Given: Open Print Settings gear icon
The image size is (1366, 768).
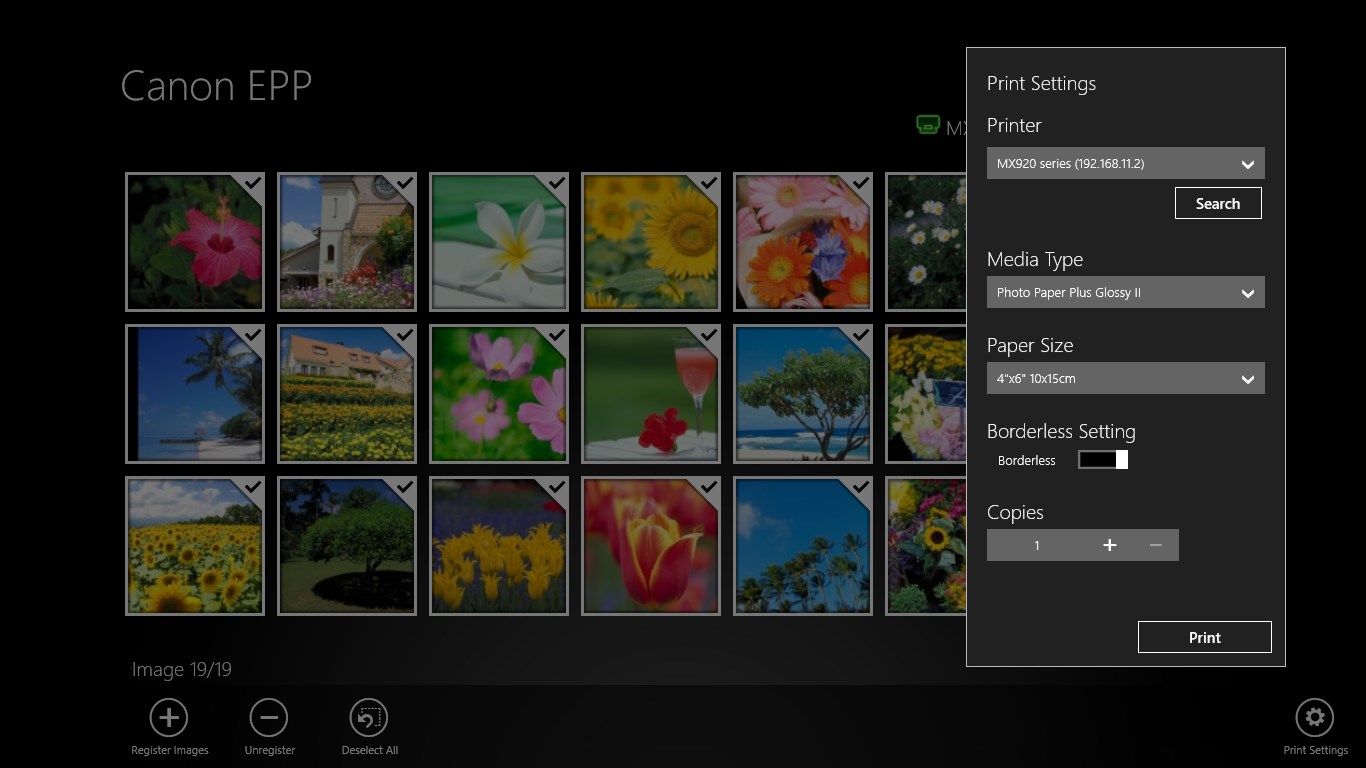Looking at the screenshot, I should click(x=1315, y=717).
